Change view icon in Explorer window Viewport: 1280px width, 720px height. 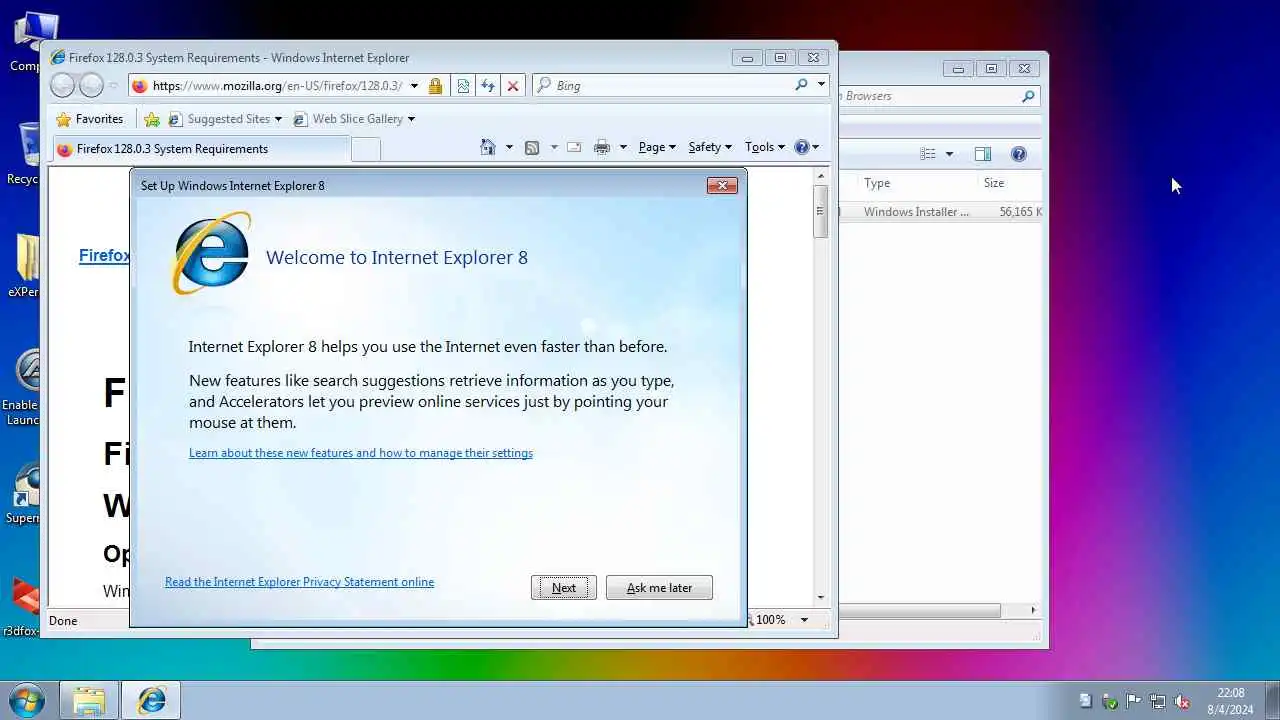[928, 154]
